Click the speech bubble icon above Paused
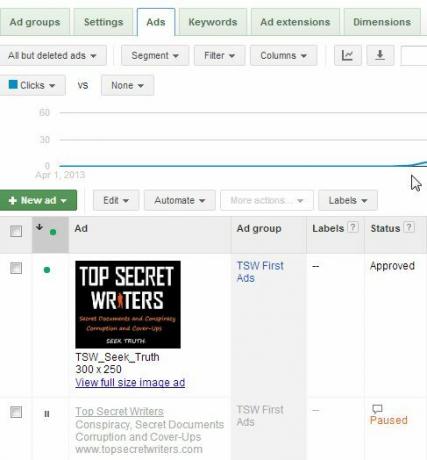The height and width of the screenshot is (460, 427). (377, 409)
